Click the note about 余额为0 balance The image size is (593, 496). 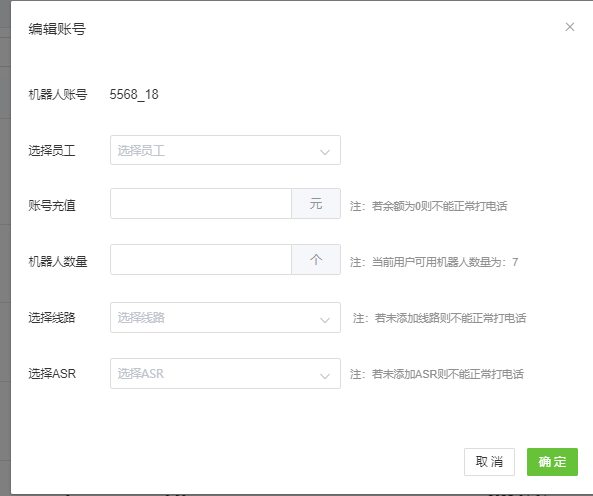(428, 206)
